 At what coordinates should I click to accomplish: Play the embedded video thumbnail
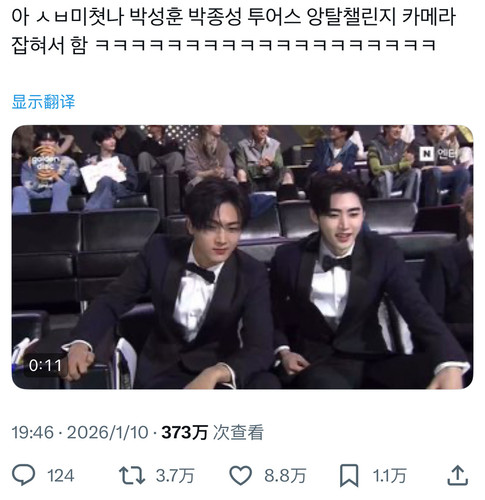coord(242,257)
